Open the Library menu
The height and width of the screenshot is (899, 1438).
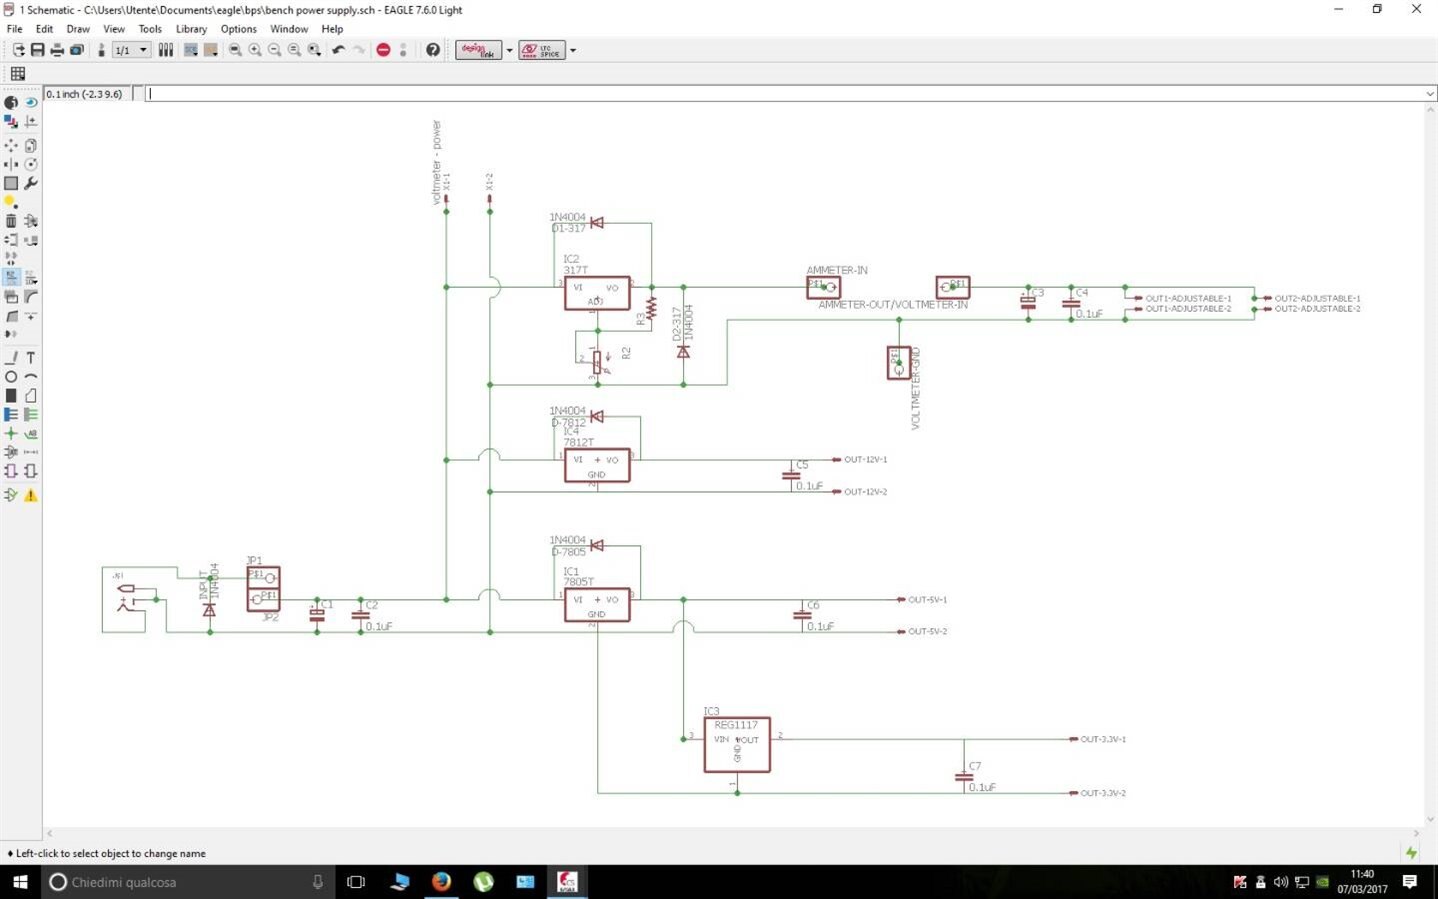191,29
